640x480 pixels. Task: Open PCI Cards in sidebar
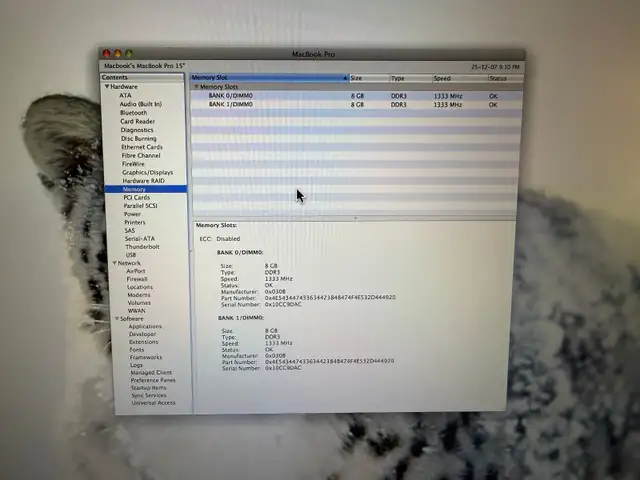[x=137, y=198]
